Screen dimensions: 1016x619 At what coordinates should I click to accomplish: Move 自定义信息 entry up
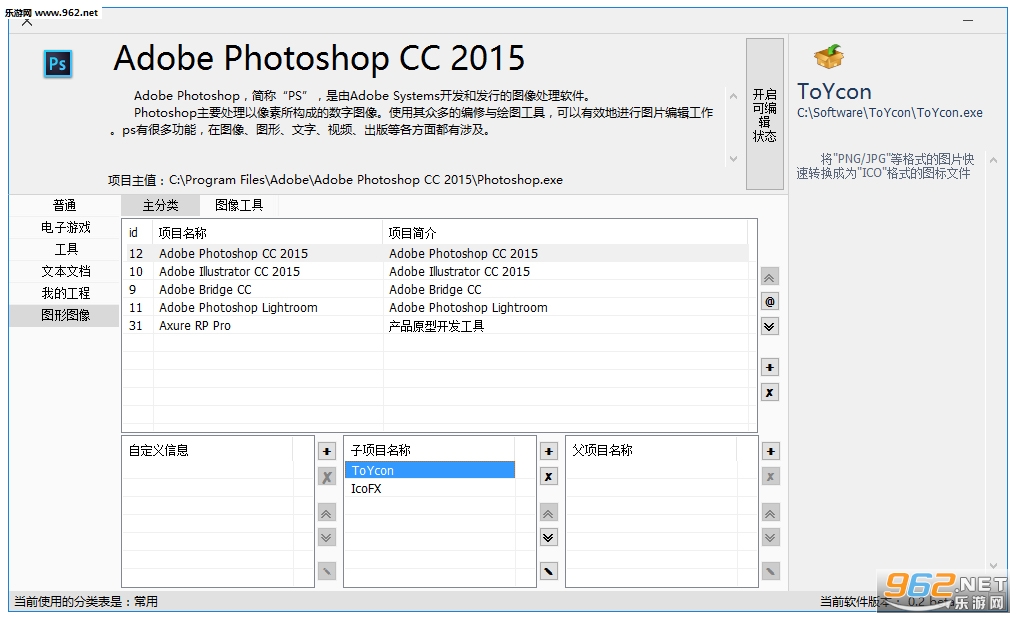pyautogui.click(x=327, y=513)
